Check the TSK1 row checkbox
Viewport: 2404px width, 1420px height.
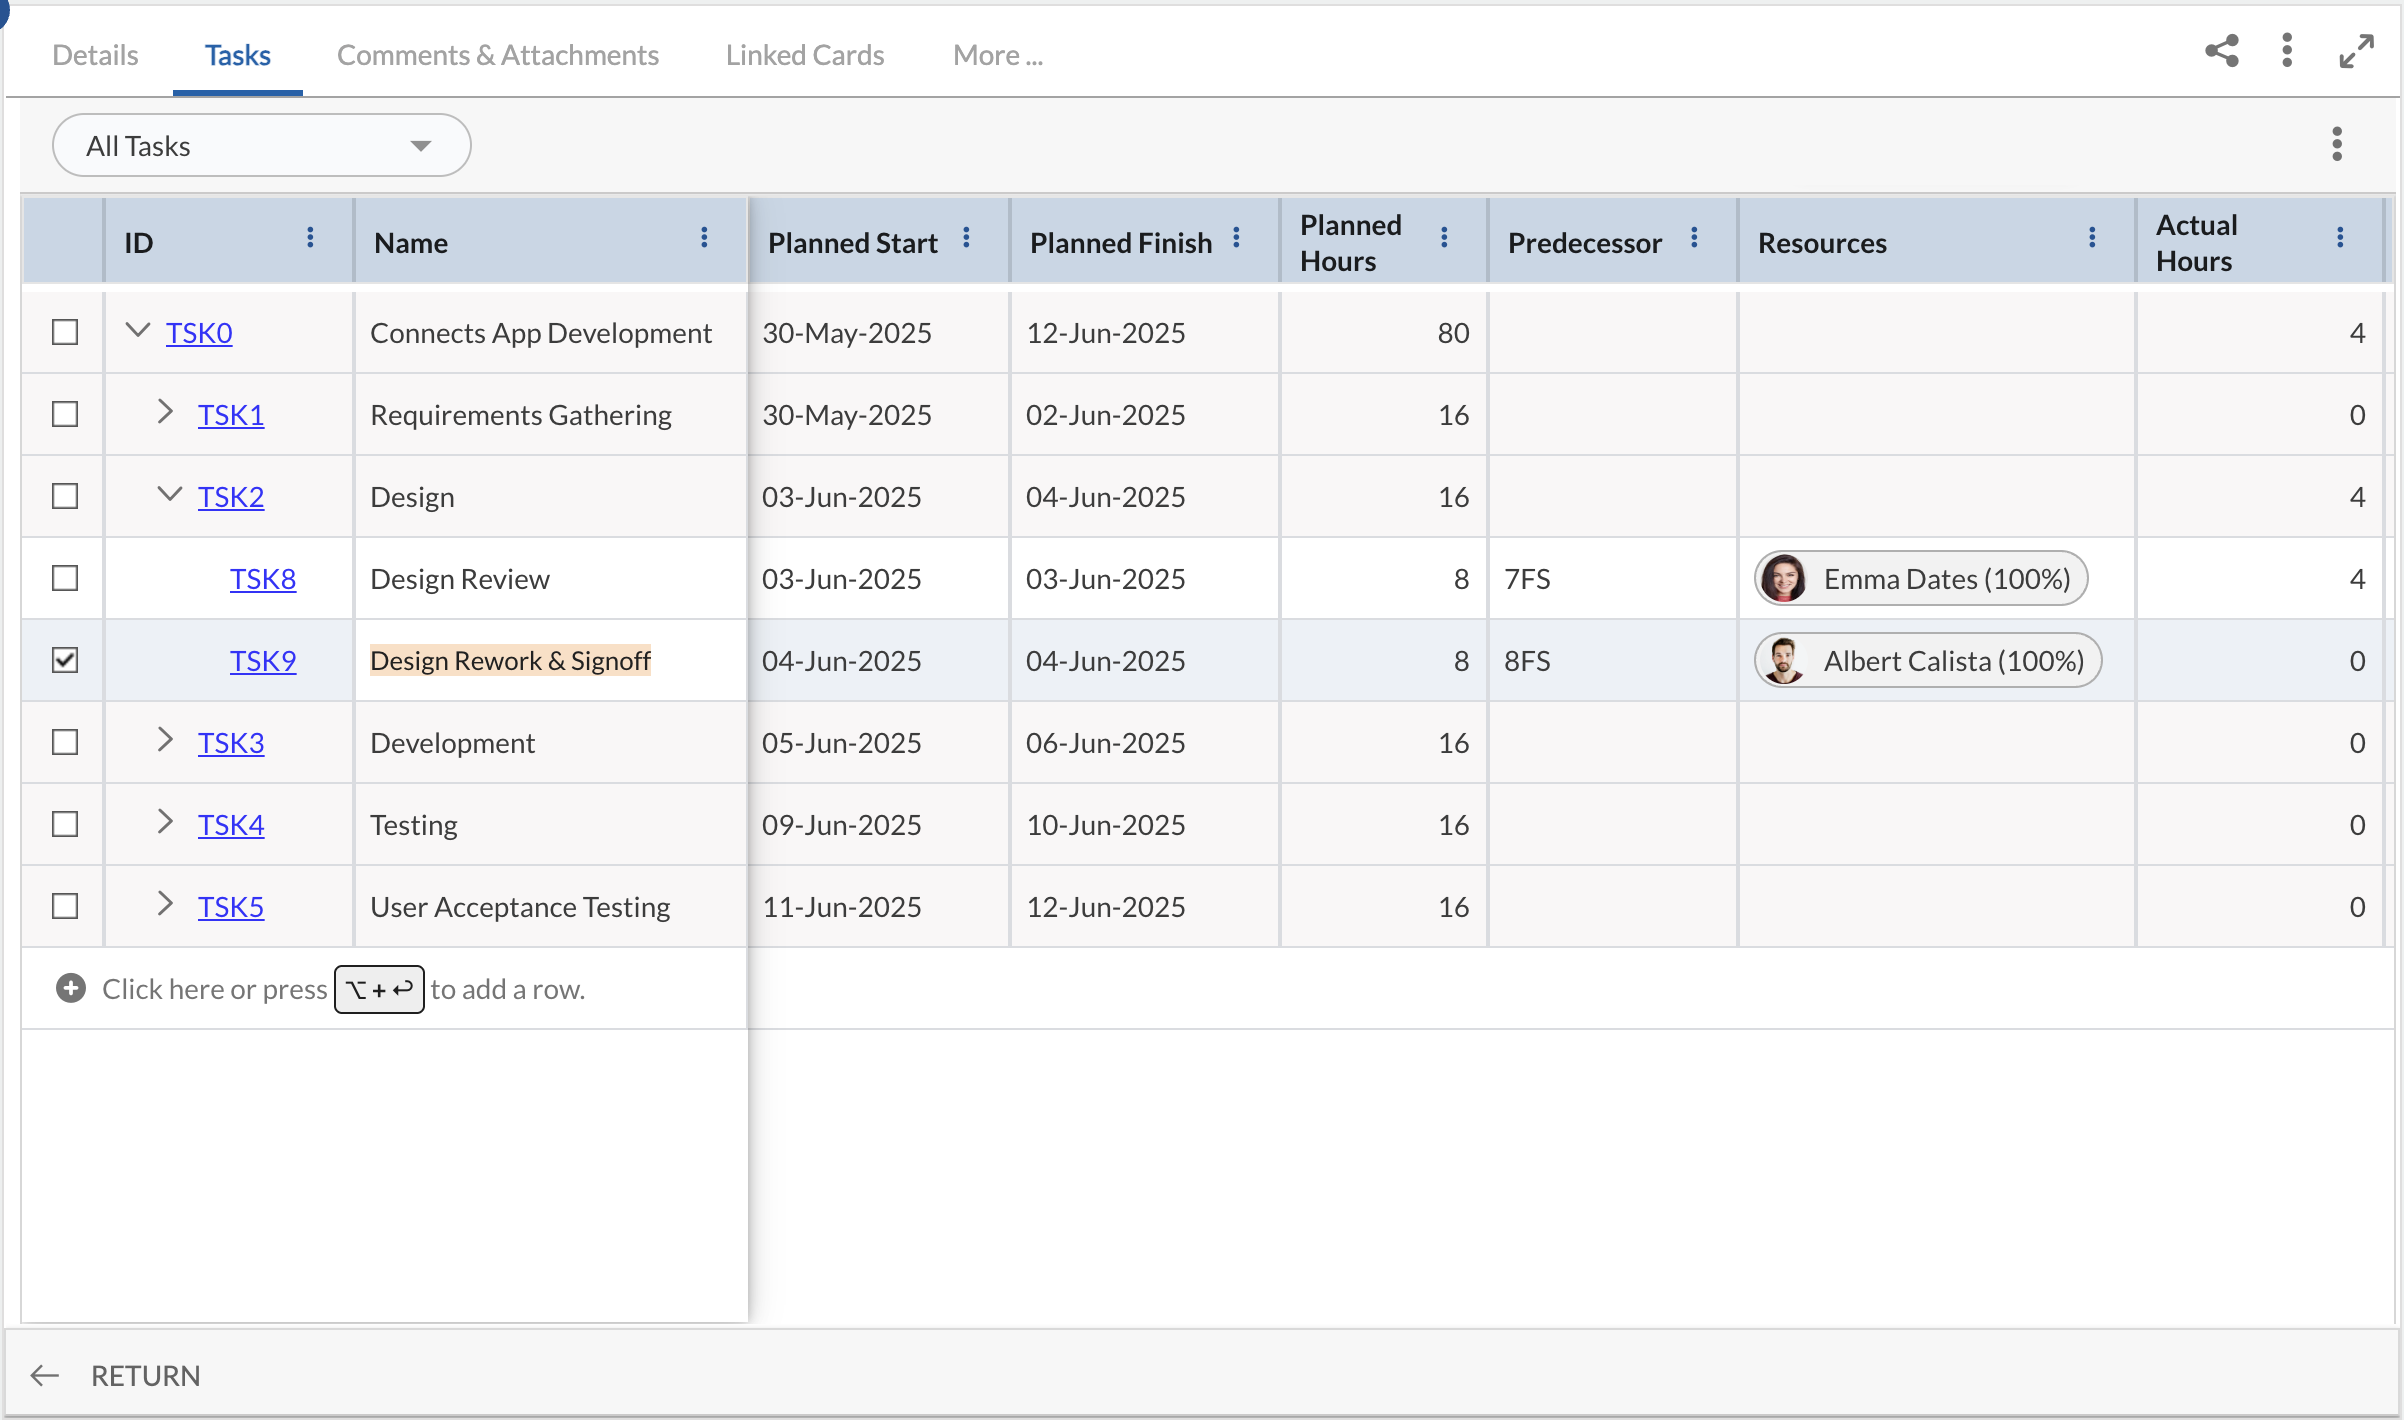click(x=64, y=413)
